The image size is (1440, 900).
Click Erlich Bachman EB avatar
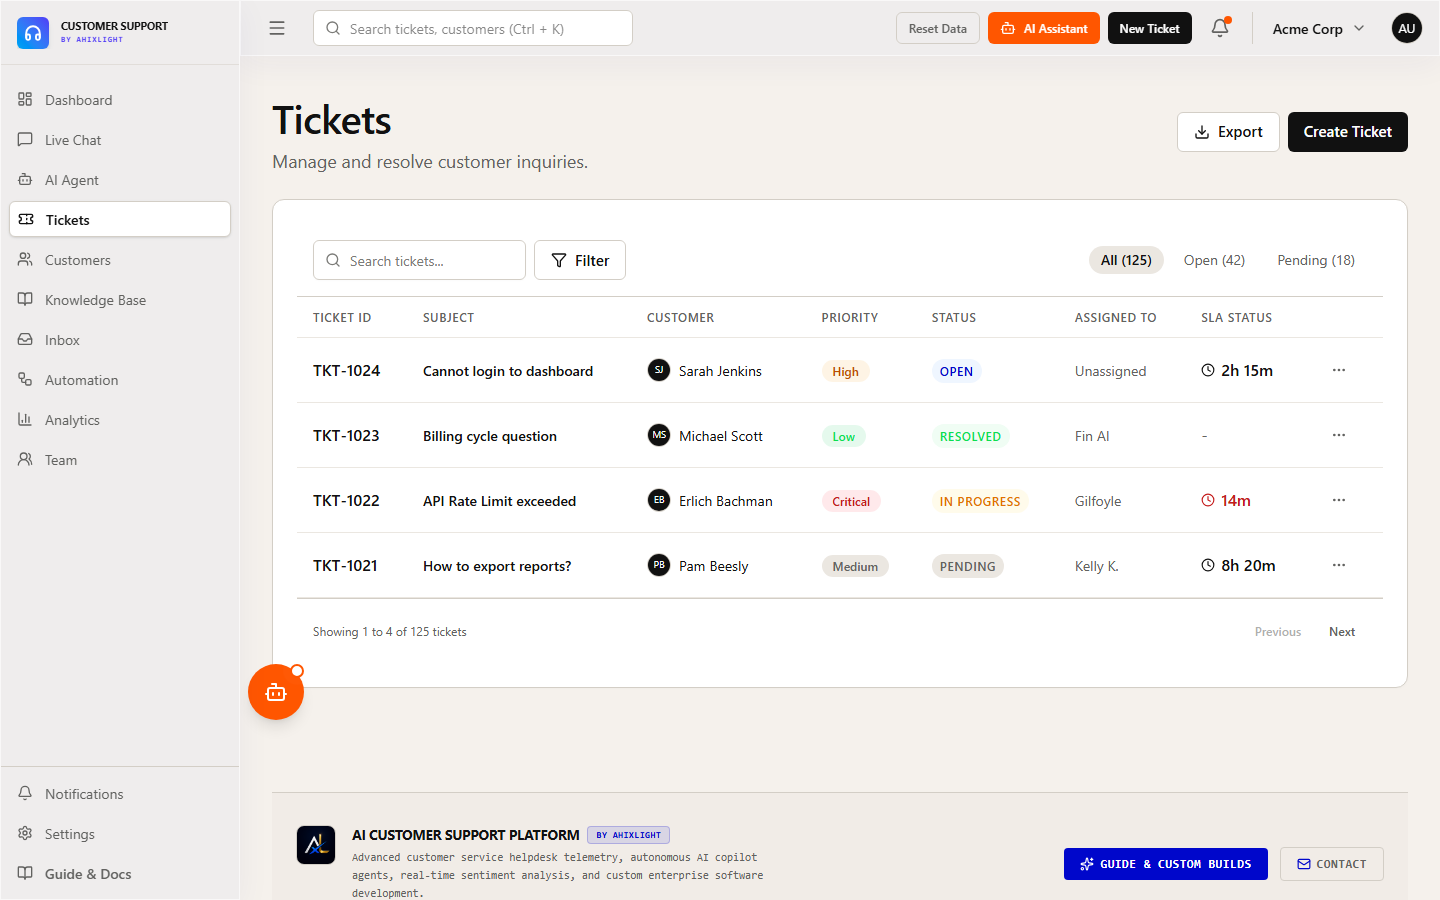pos(659,500)
